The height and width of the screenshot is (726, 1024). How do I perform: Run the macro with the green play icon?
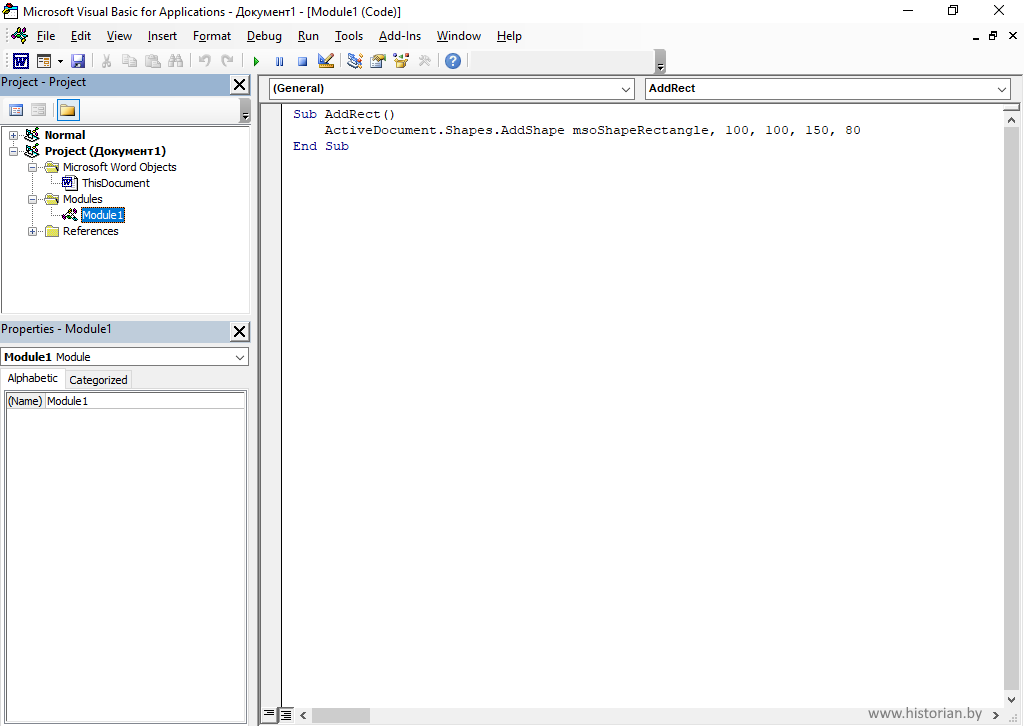pos(256,61)
